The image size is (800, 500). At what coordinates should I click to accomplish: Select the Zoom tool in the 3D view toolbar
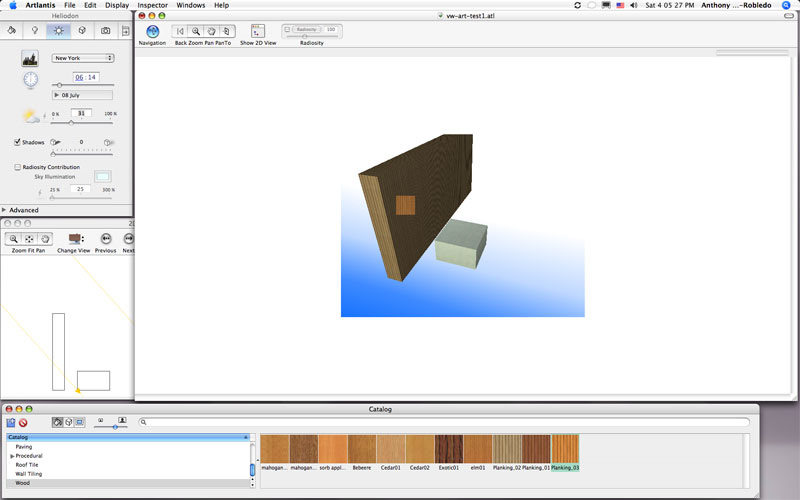point(196,31)
